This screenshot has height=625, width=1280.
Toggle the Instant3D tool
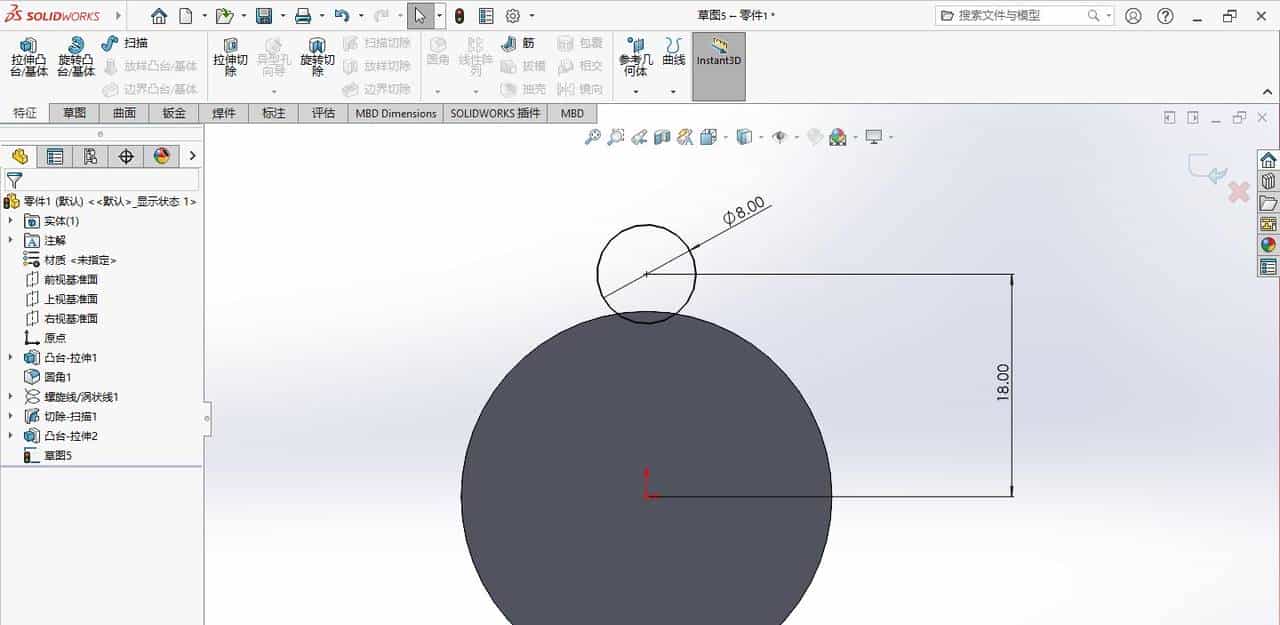coord(718,61)
